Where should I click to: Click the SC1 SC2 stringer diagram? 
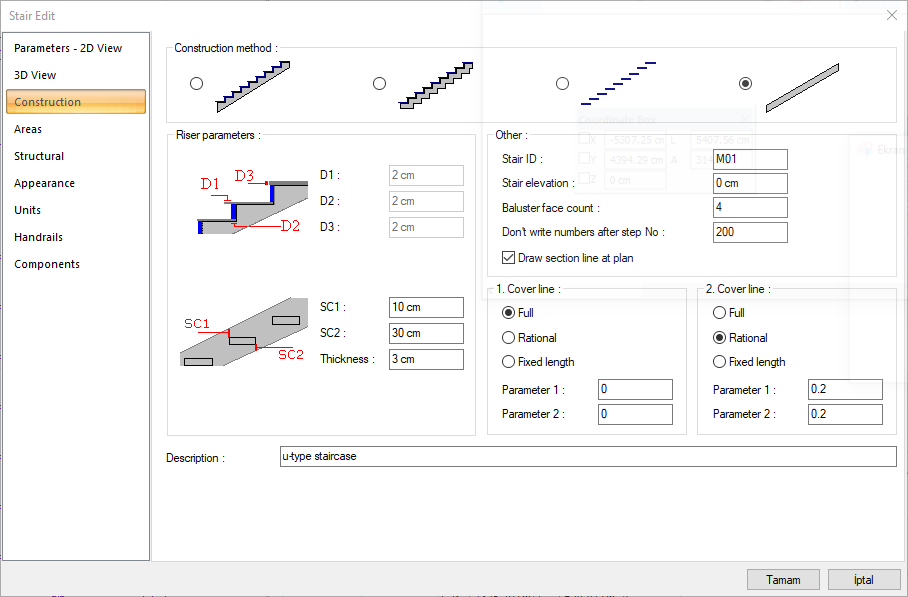pyautogui.click(x=245, y=332)
